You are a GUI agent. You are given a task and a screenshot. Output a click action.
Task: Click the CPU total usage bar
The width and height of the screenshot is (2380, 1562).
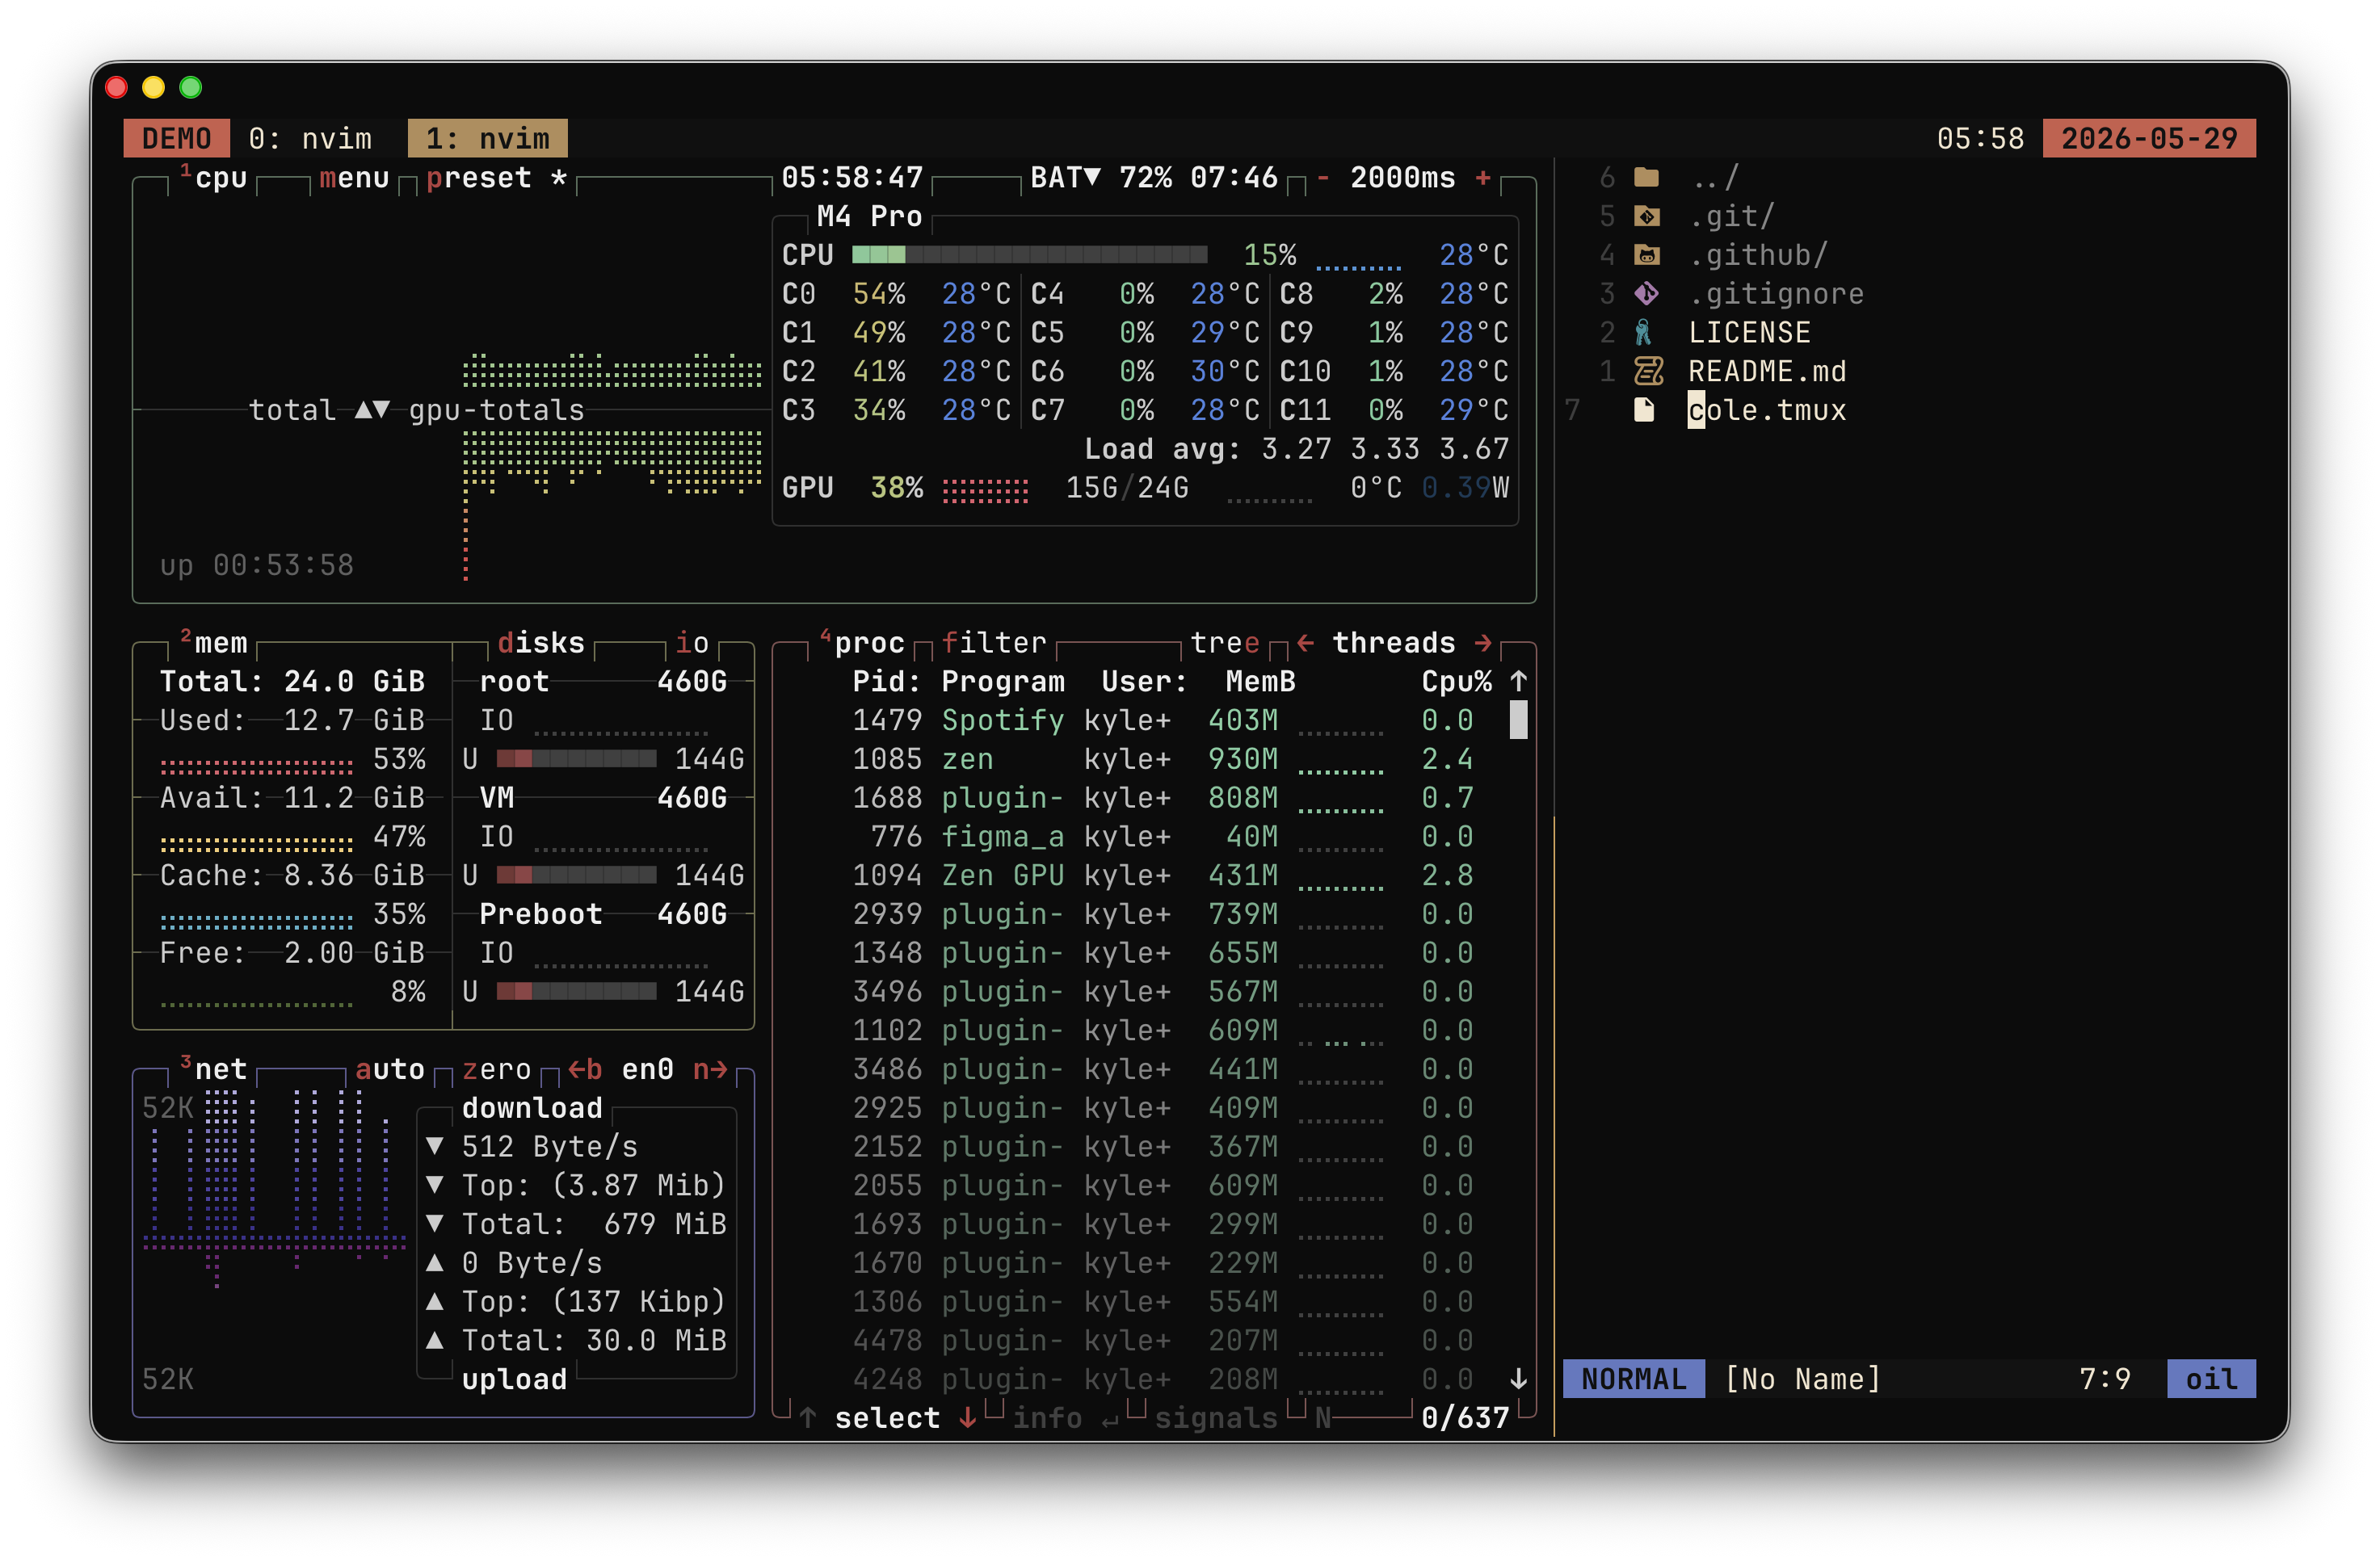tap(1030, 255)
